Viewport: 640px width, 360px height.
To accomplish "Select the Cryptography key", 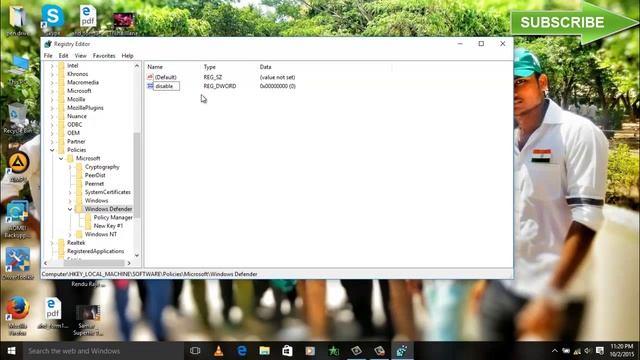I will tap(102, 167).
